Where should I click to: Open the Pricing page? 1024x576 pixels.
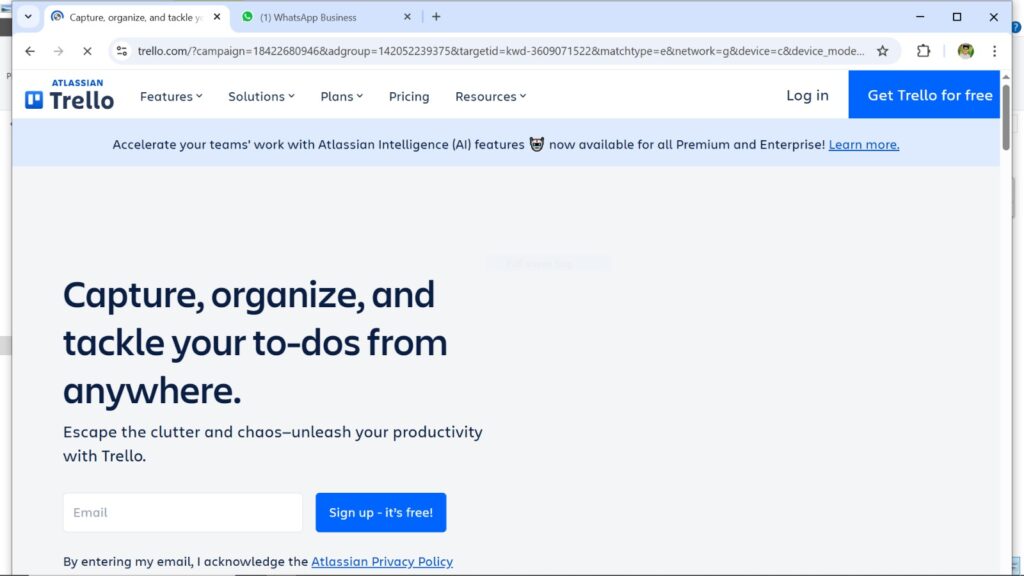click(x=409, y=96)
